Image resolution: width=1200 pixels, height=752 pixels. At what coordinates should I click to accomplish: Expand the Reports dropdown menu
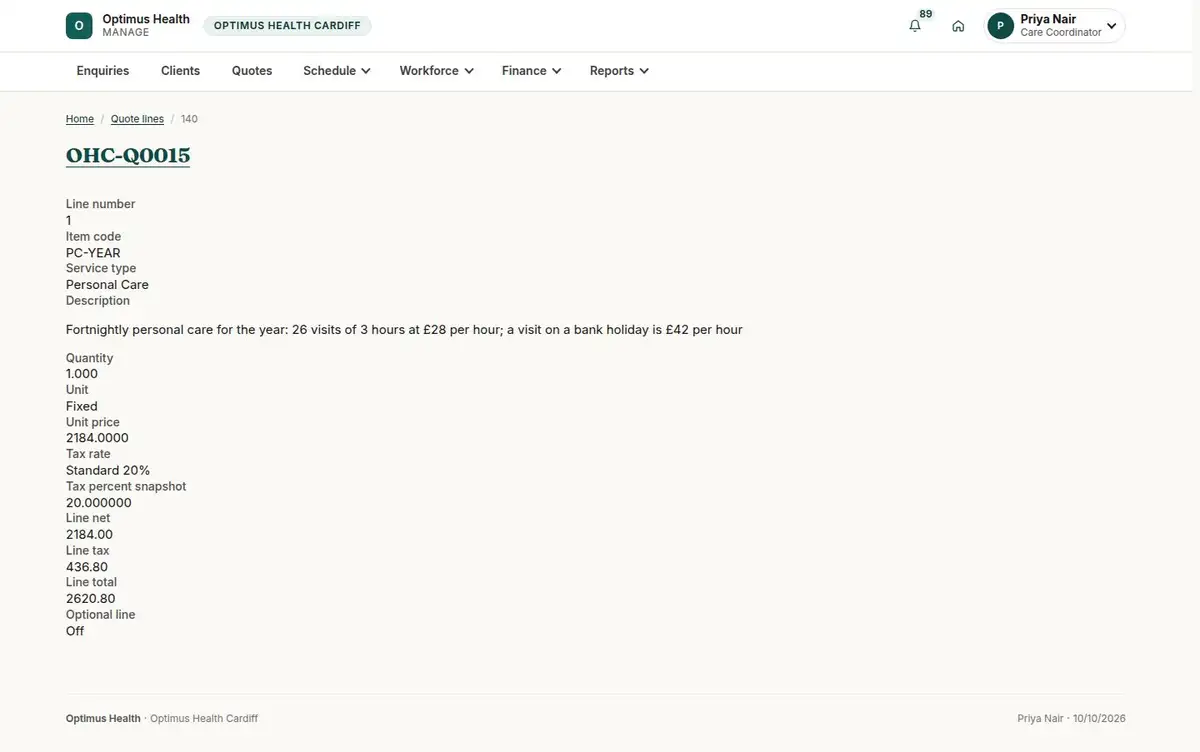[x=619, y=71]
